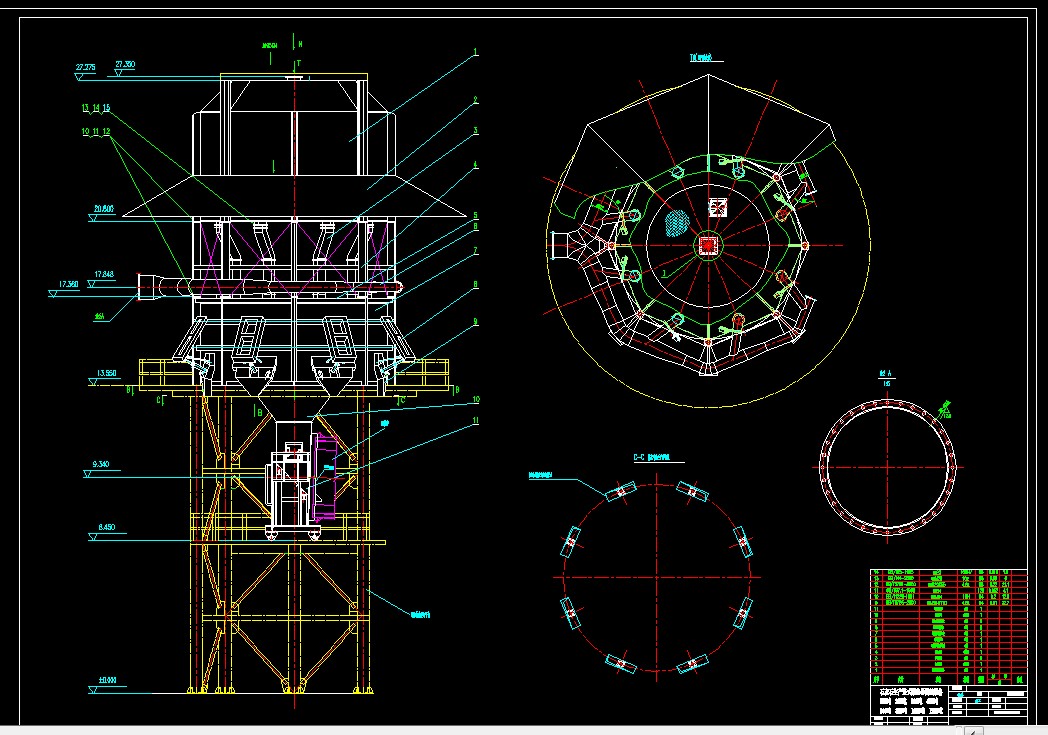Select the 27.350 elevation marker
The image size is (1048, 735).
pyautogui.click(x=125, y=64)
